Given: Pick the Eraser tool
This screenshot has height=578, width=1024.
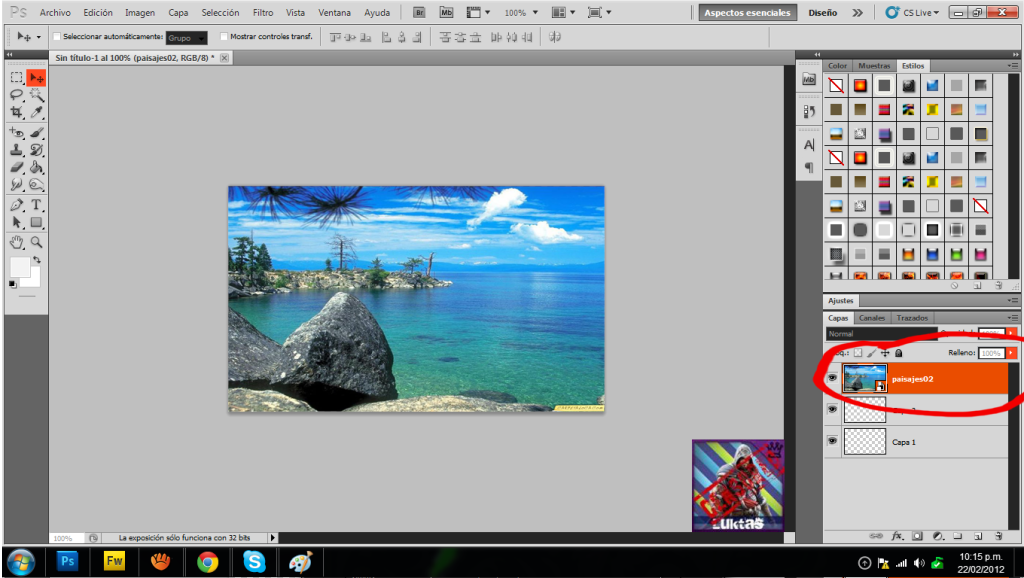Looking at the screenshot, I should (x=17, y=167).
